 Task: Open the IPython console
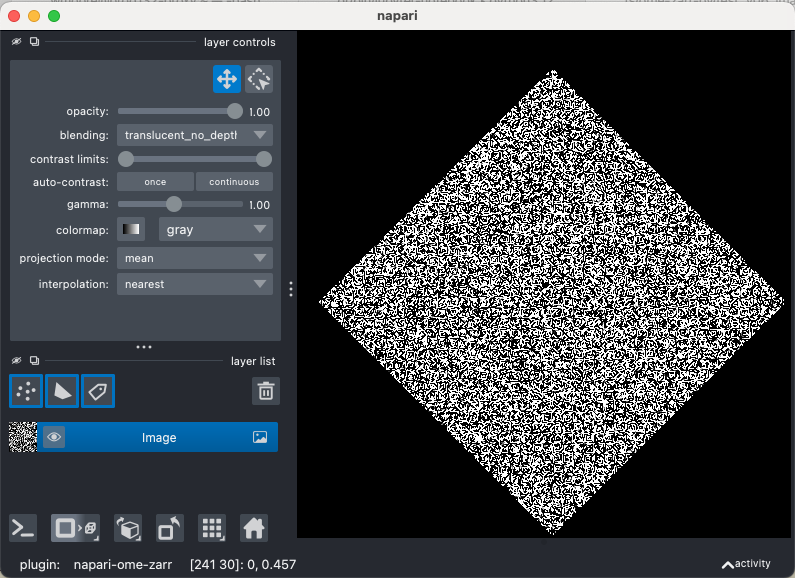[x=23, y=528]
